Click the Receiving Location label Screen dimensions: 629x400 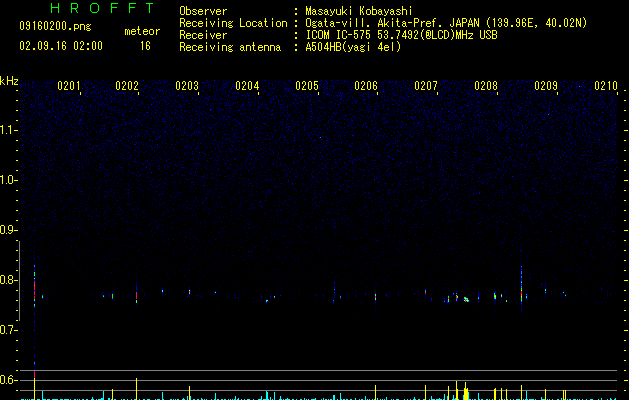[233, 23]
